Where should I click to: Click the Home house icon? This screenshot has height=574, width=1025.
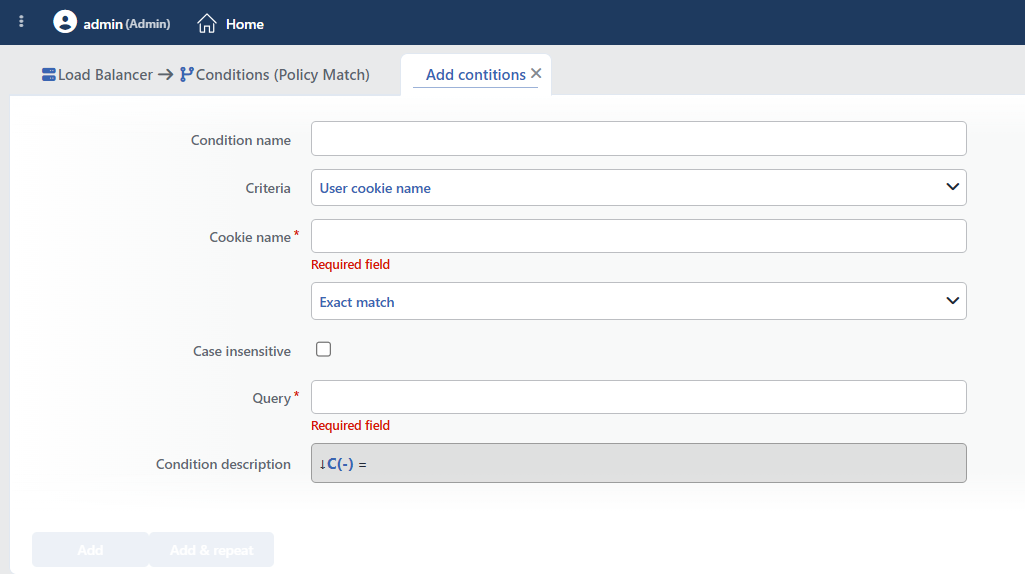(207, 24)
